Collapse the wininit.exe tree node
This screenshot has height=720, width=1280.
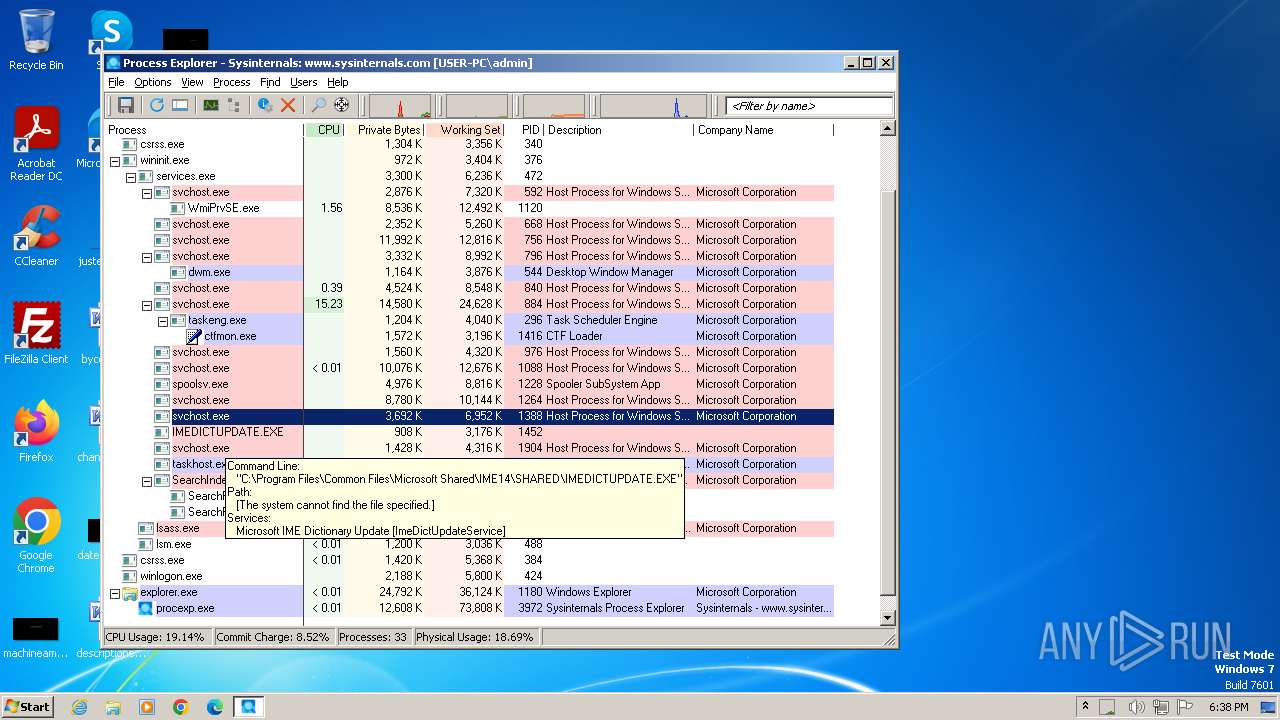pyautogui.click(x=114, y=160)
